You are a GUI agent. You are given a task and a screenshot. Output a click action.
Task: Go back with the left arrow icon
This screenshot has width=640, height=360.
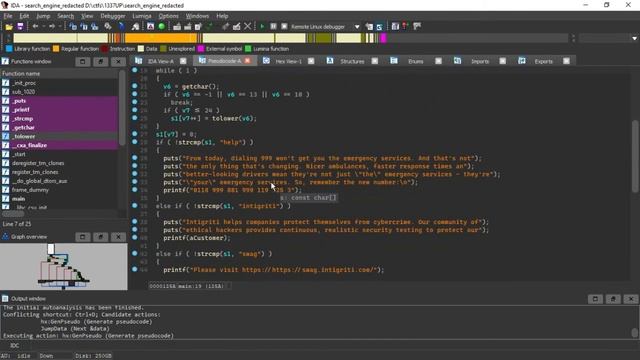point(36,27)
